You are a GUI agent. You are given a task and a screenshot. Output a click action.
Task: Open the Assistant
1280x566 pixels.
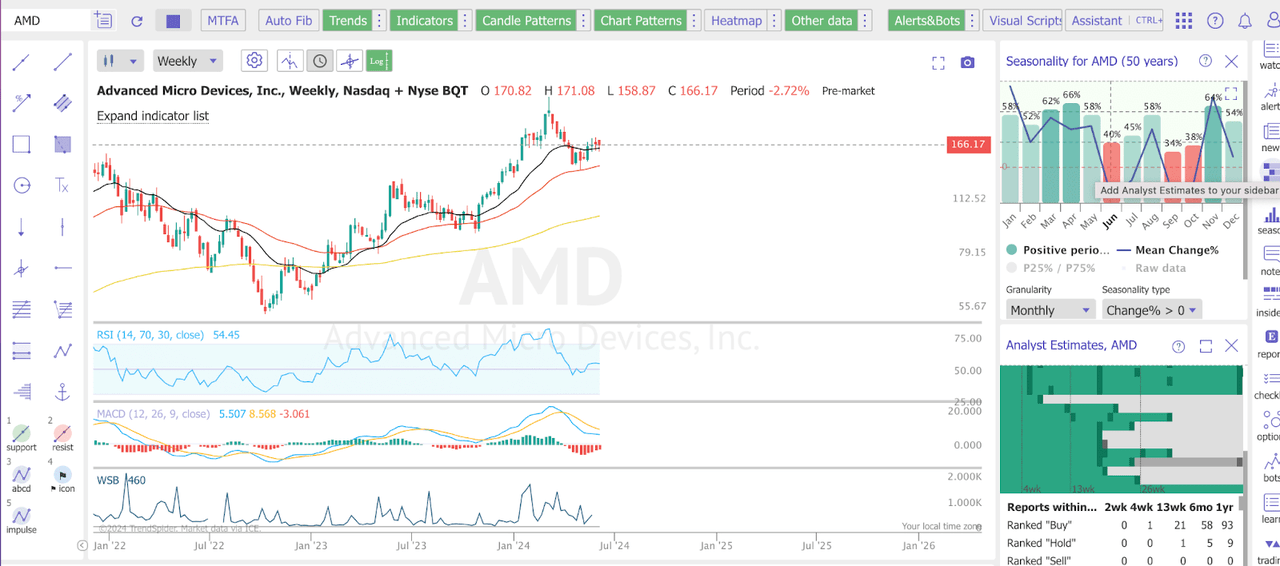[1096, 21]
